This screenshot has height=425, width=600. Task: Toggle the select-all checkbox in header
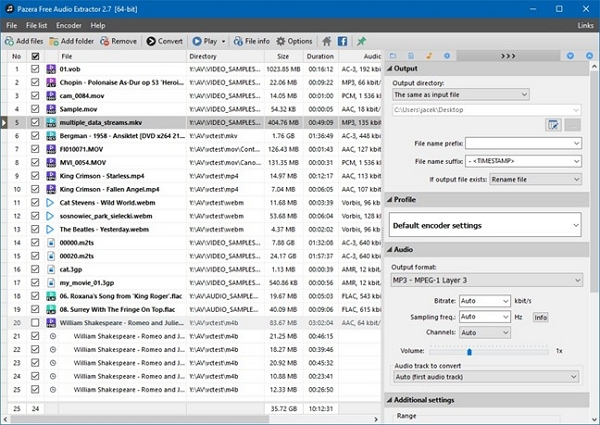pos(35,56)
